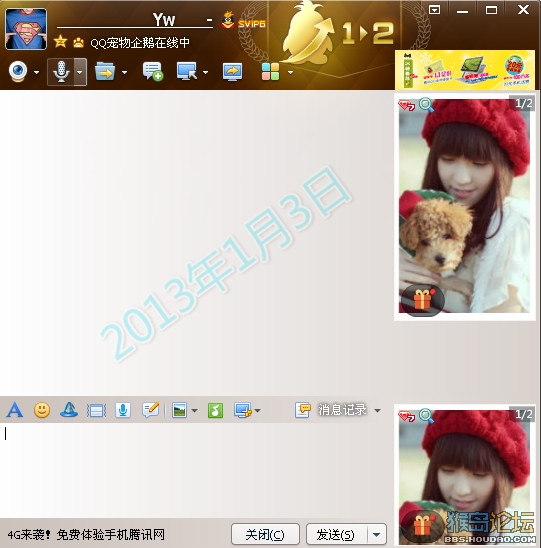Click the colorful apps grid icon
This screenshot has width=541, height=548.
coord(270,72)
